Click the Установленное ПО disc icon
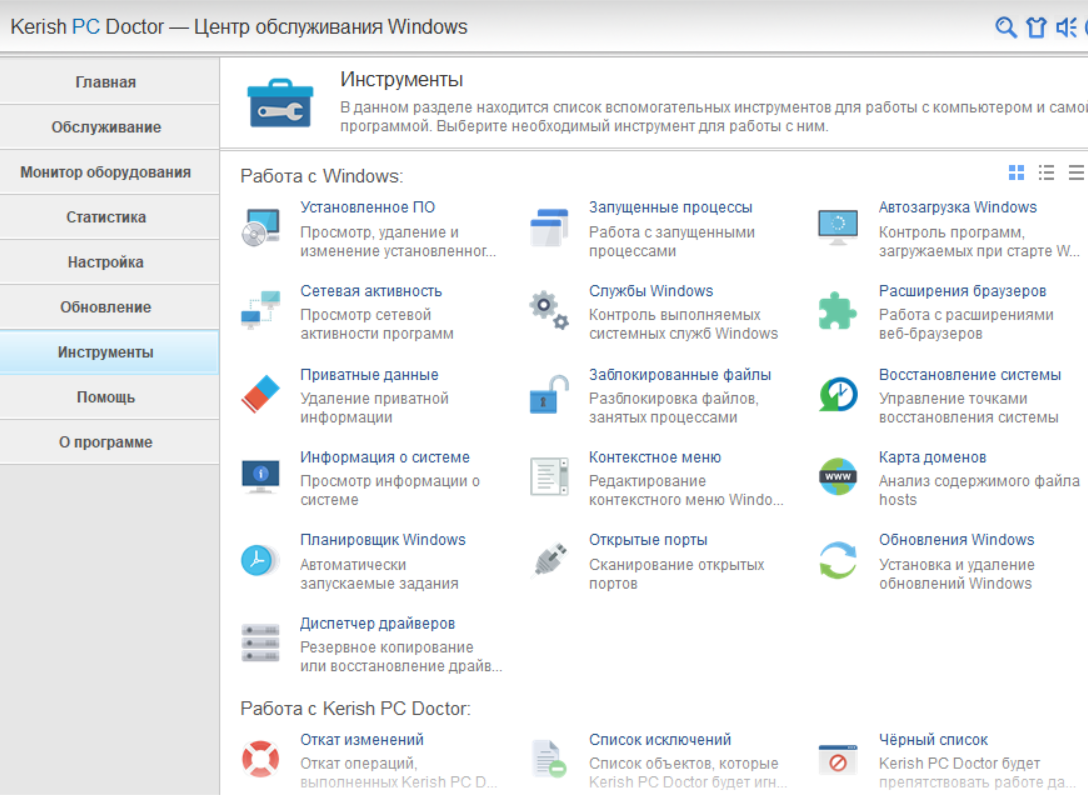1088x795 pixels. [261, 227]
